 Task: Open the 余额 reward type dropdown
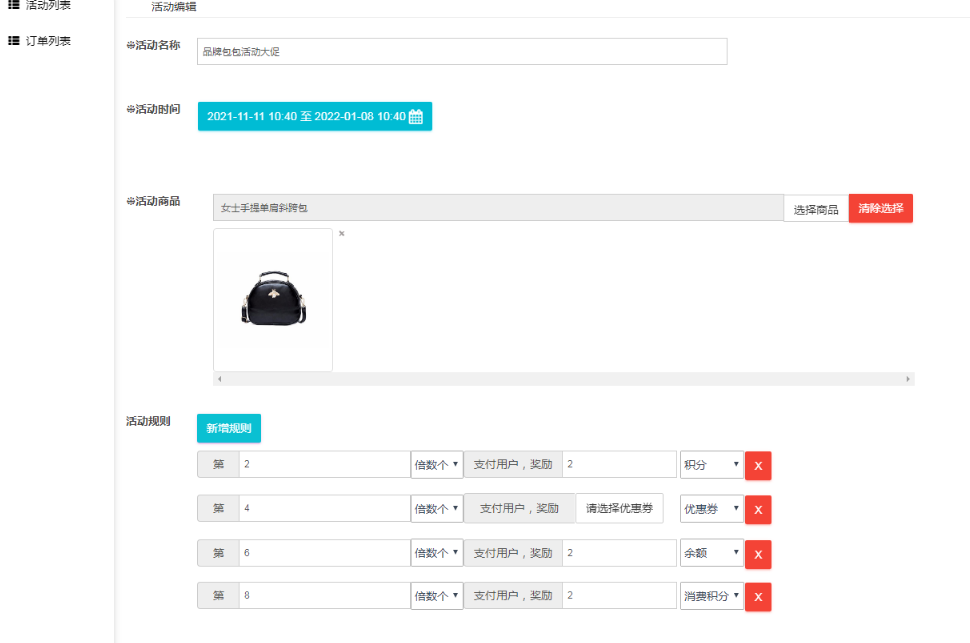click(x=711, y=553)
